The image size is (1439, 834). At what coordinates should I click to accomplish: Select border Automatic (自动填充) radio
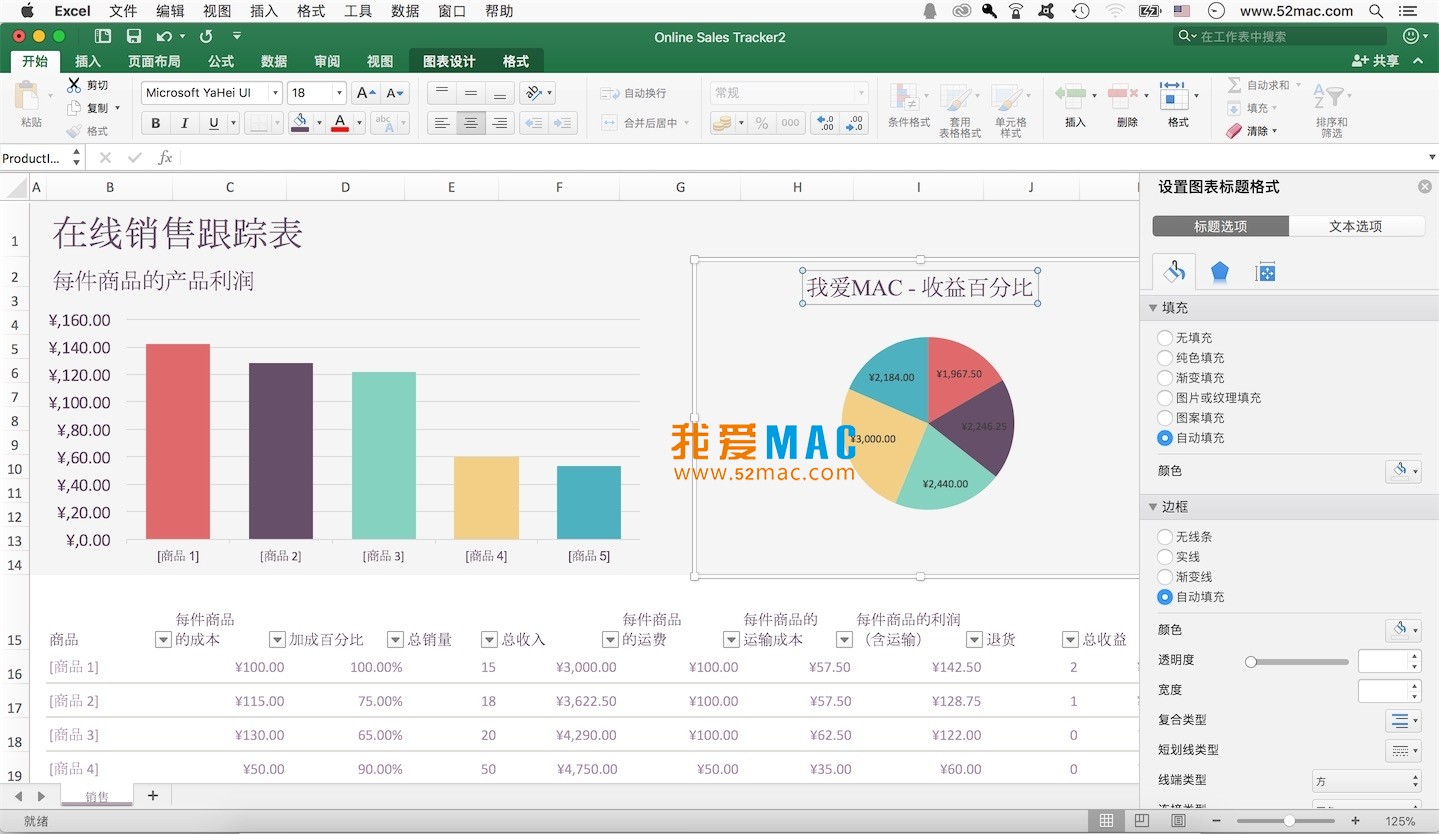click(1165, 597)
